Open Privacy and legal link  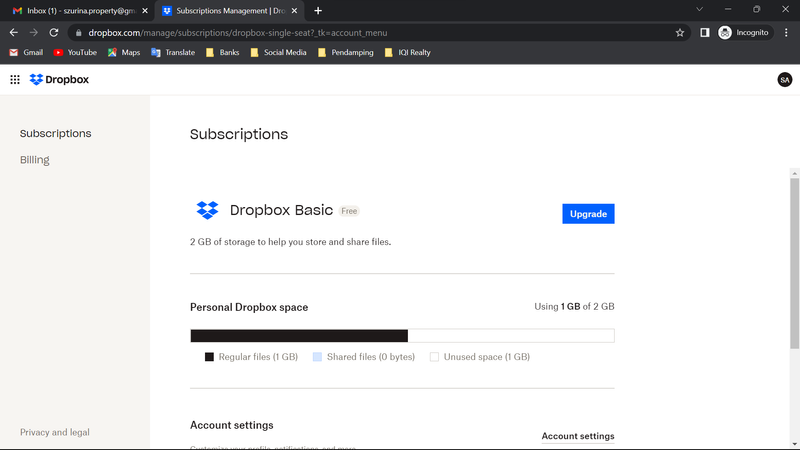[x=55, y=432]
